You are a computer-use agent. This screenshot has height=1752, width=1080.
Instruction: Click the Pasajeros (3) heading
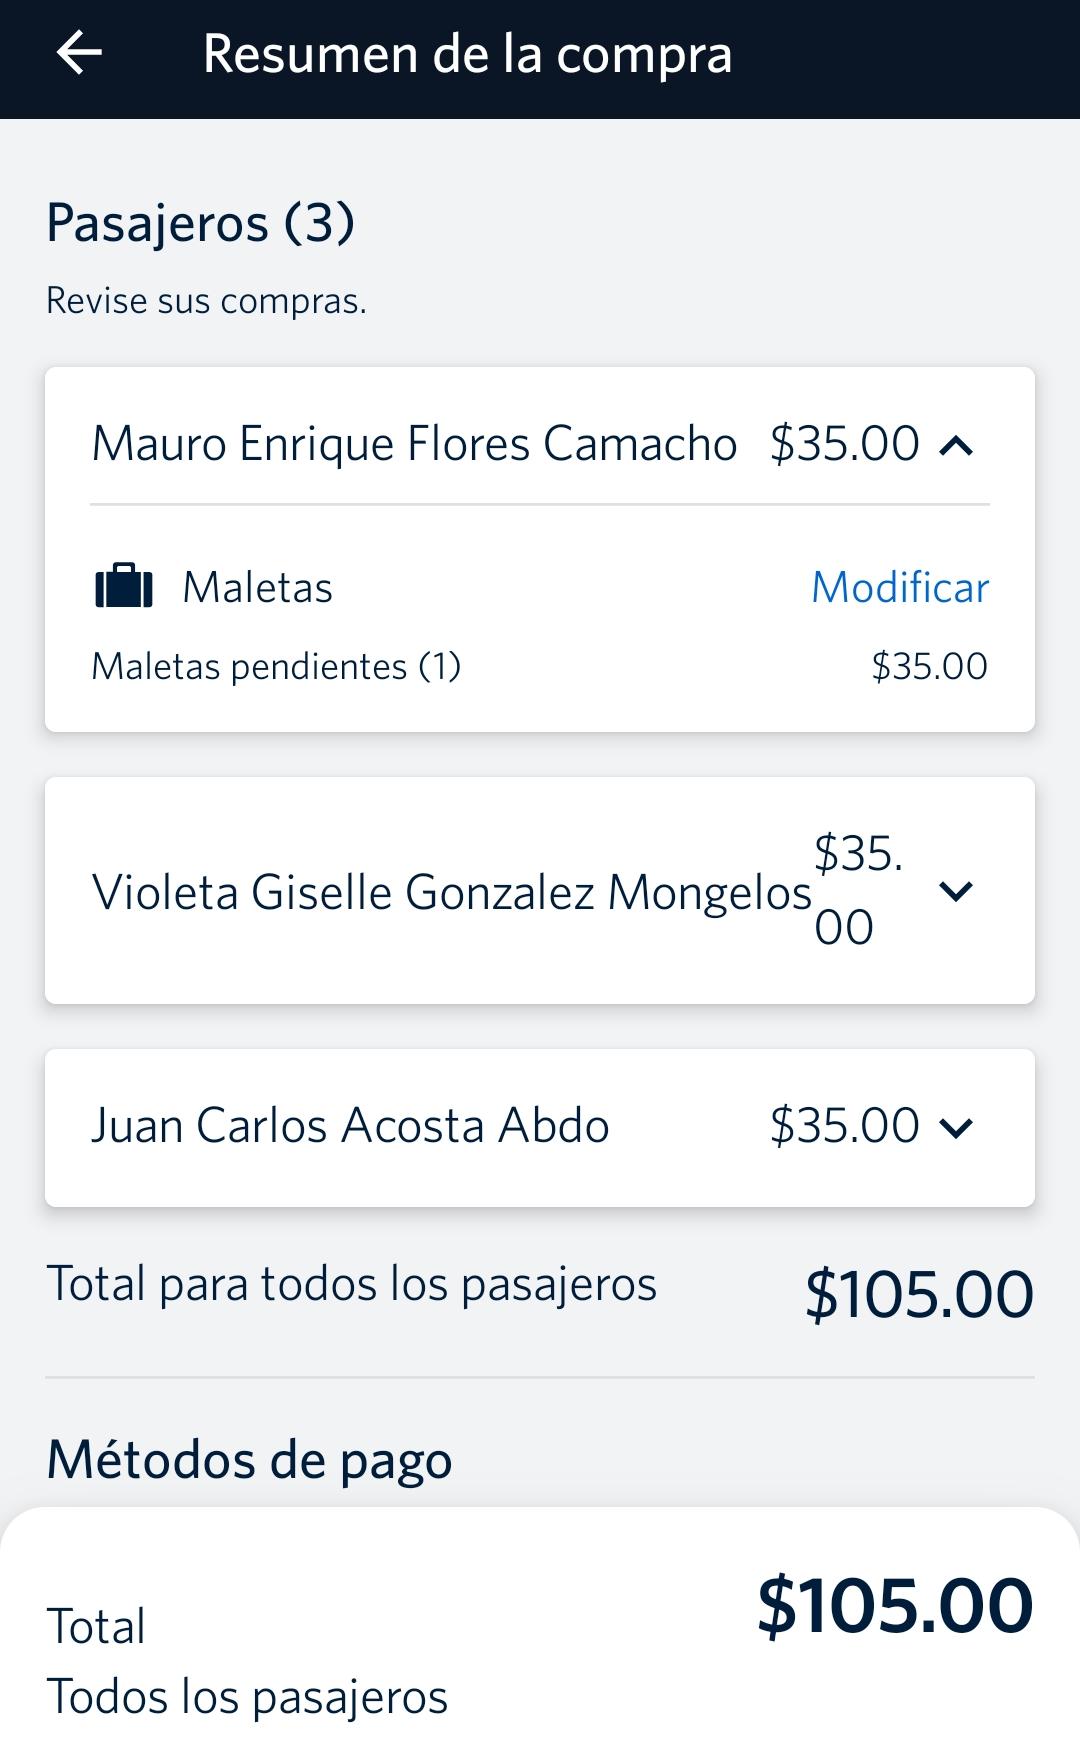200,223
